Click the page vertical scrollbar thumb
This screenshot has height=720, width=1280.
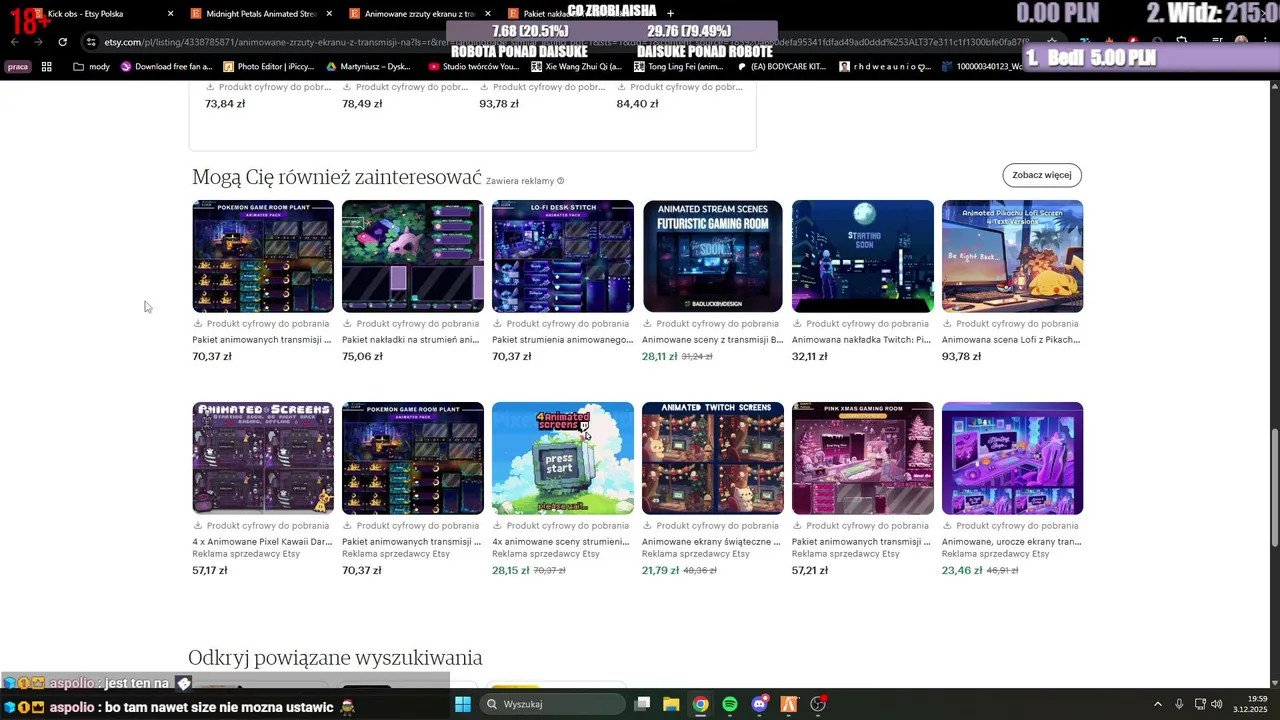[1274, 488]
